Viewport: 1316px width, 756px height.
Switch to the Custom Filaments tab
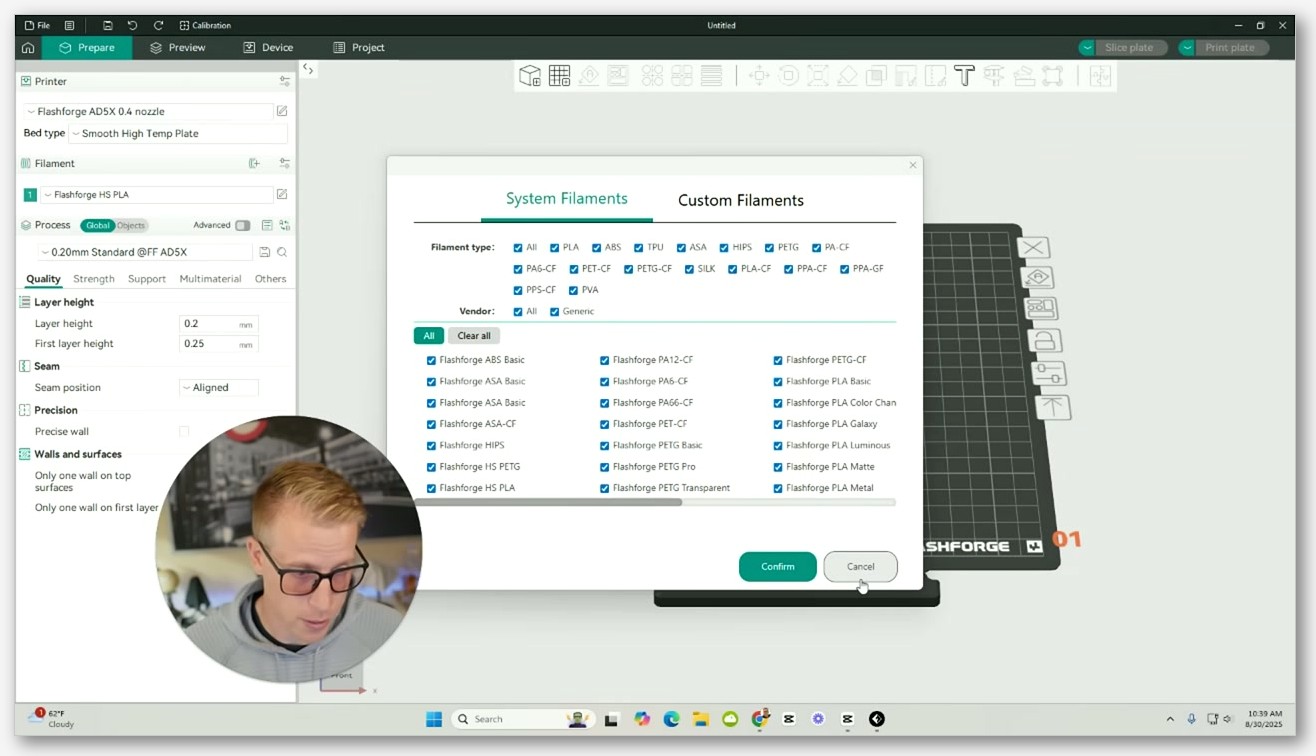[x=741, y=200]
